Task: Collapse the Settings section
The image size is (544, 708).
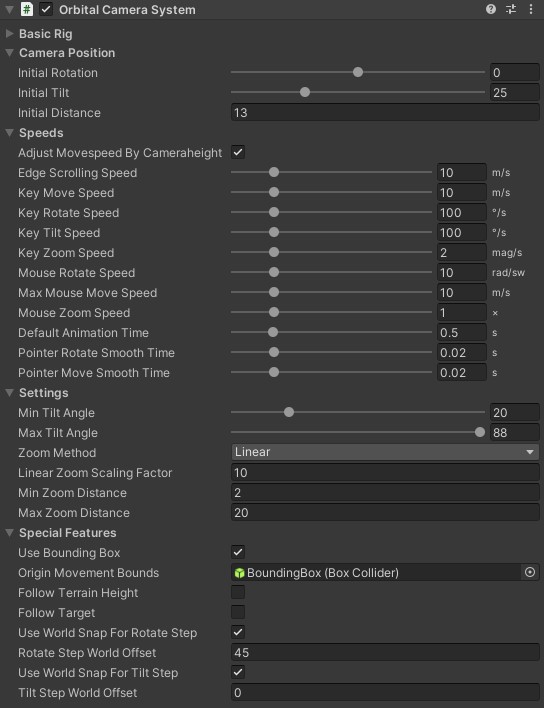Action: (9, 393)
